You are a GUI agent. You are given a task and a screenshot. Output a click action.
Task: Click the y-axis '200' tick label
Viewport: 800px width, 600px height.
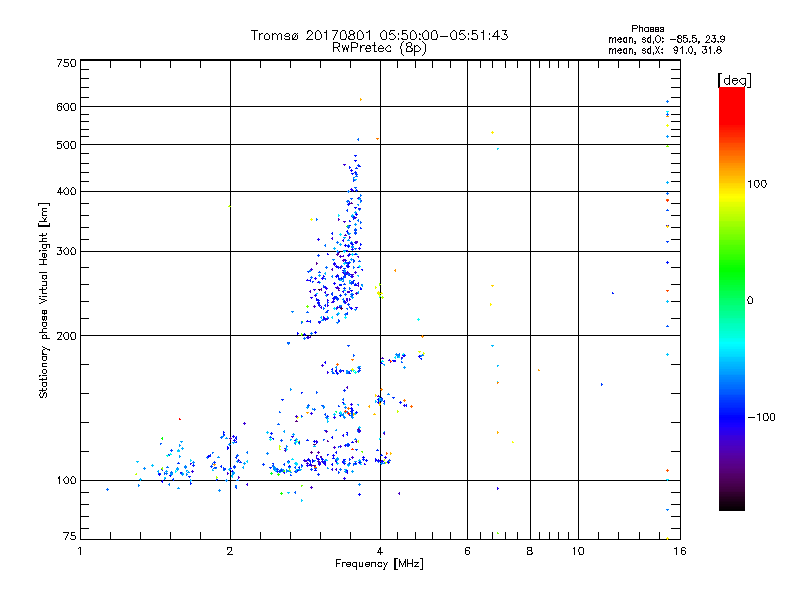pos(66,336)
